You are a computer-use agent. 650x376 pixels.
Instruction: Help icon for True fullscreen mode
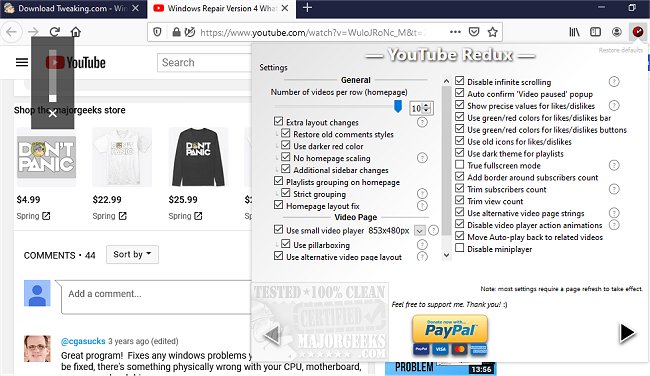pyautogui.click(x=614, y=165)
